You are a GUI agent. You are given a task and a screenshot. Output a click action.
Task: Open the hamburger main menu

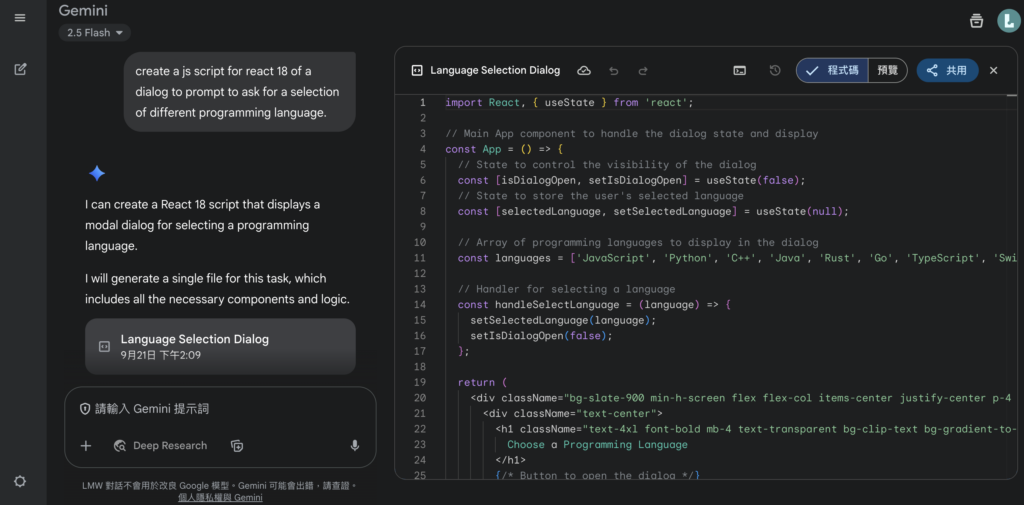click(x=20, y=18)
